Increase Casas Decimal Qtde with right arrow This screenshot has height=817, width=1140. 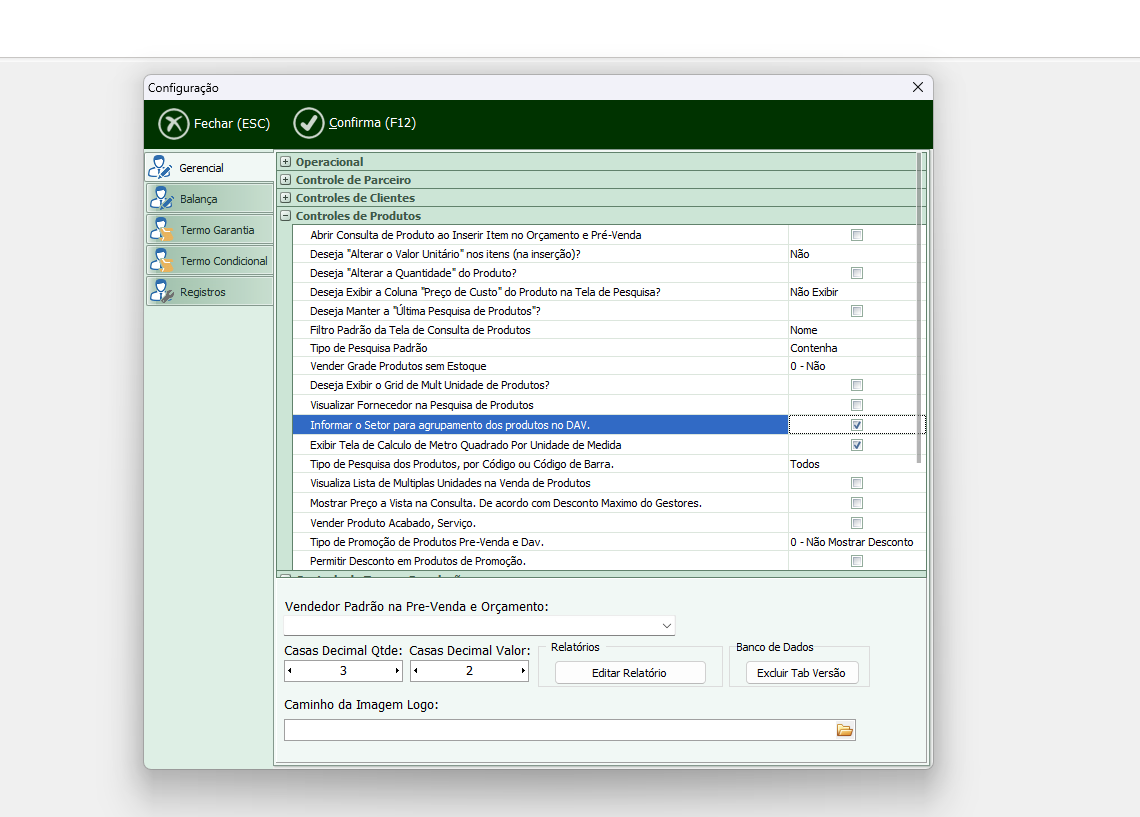click(397, 672)
